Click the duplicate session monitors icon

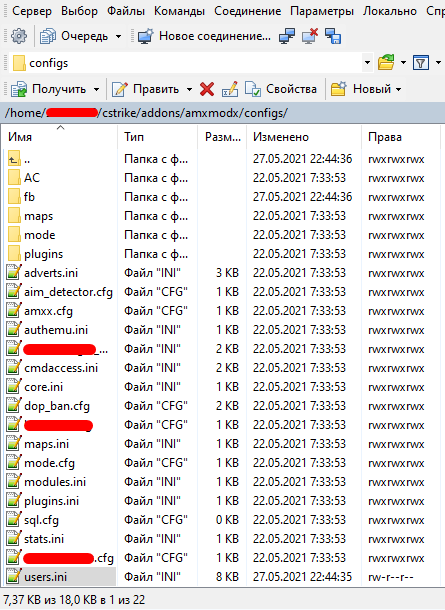pos(333,36)
